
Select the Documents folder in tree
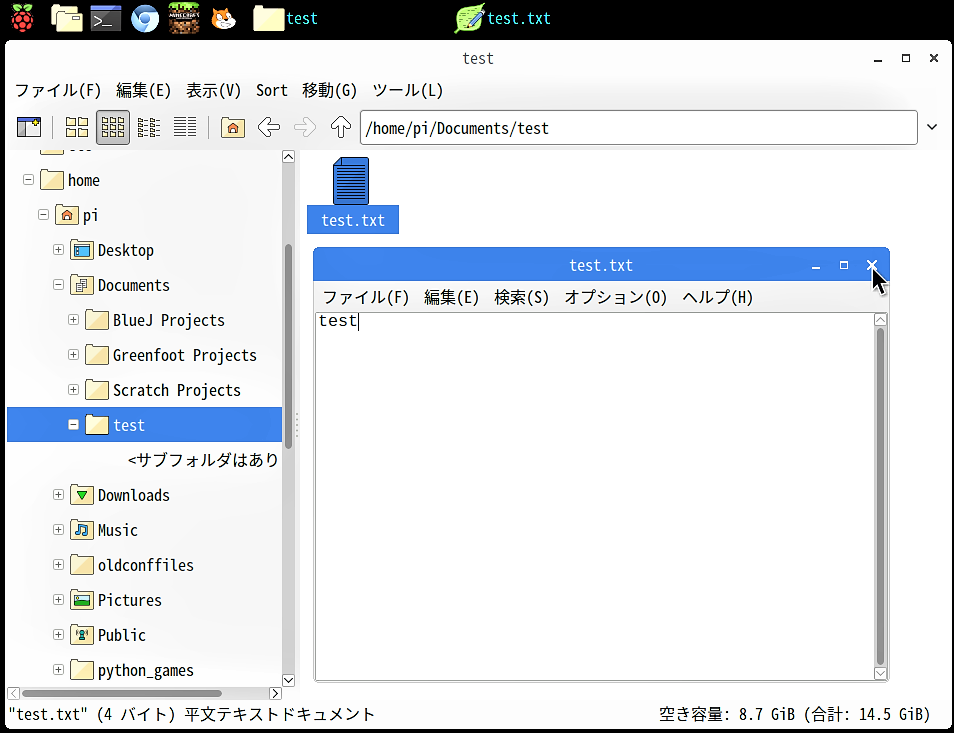120,285
